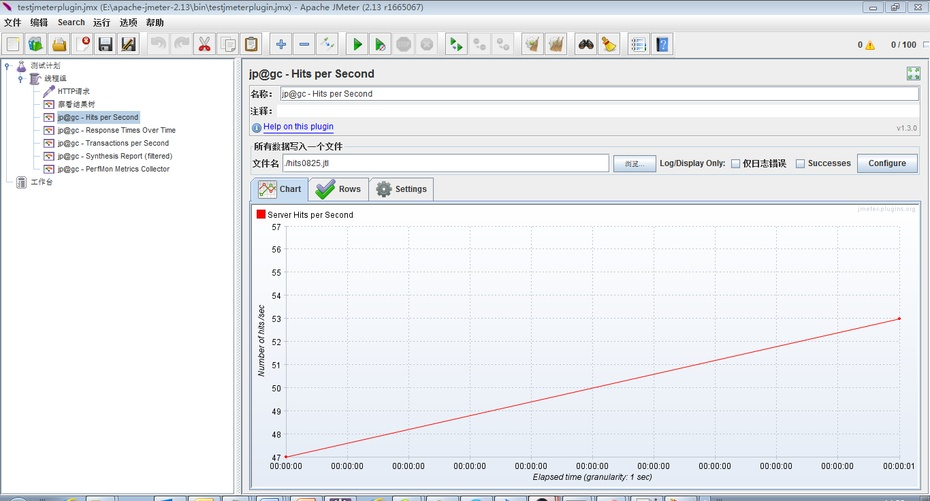Click the blue plus Expand All icon
Image resolution: width=930 pixels, height=501 pixels.
pos(281,44)
